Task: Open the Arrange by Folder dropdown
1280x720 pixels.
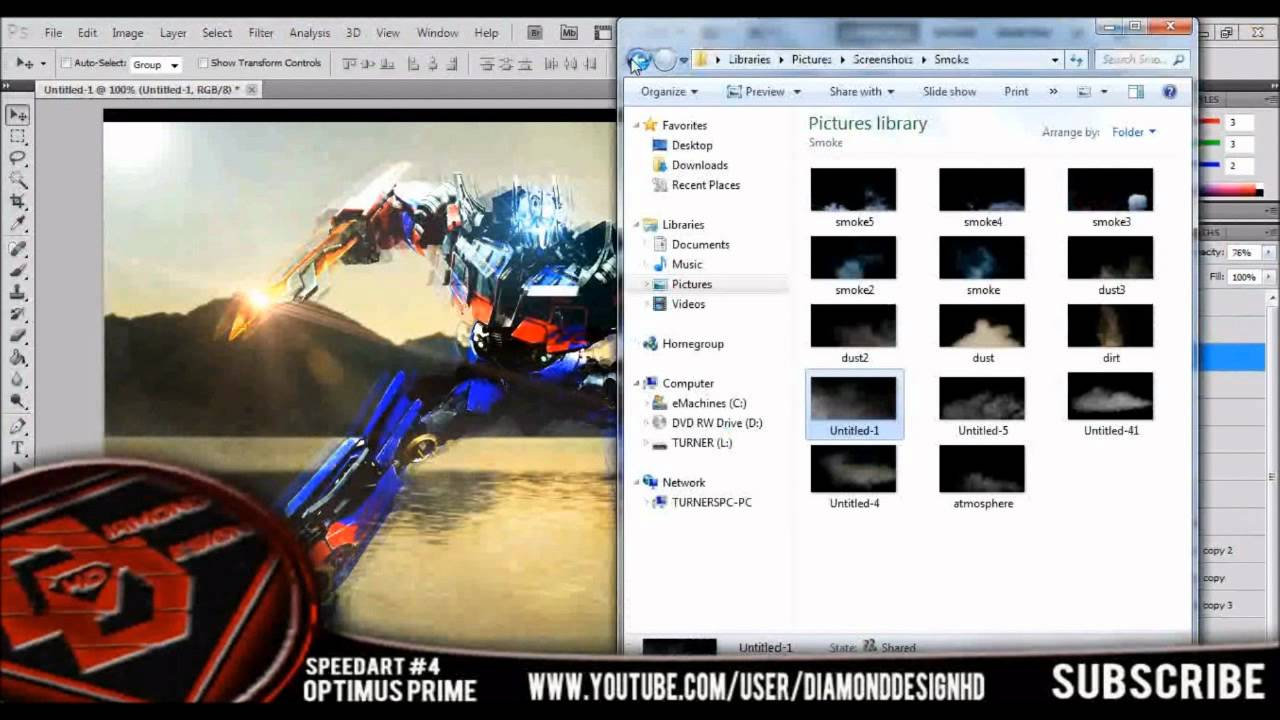Action: click(1134, 132)
